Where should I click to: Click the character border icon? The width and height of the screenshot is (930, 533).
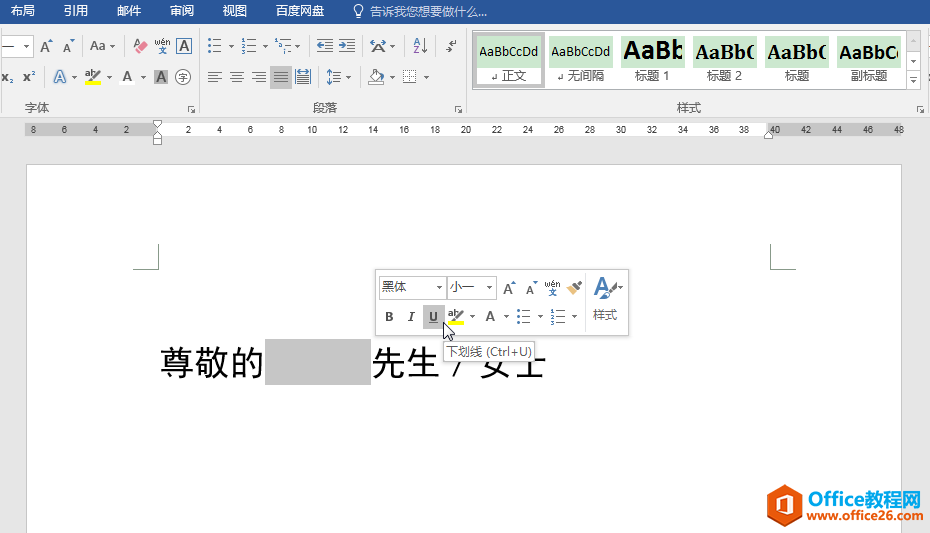pos(184,46)
